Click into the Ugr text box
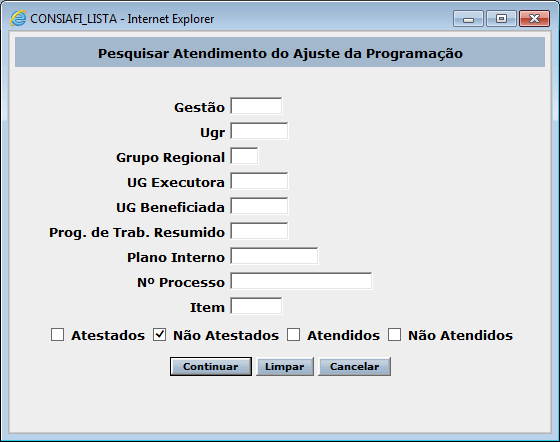The image size is (560, 442). (x=259, y=131)
